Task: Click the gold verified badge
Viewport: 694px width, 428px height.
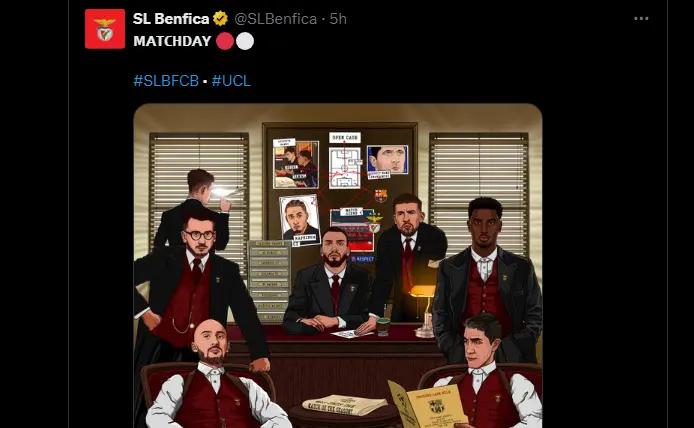Action: pos(221,19)
